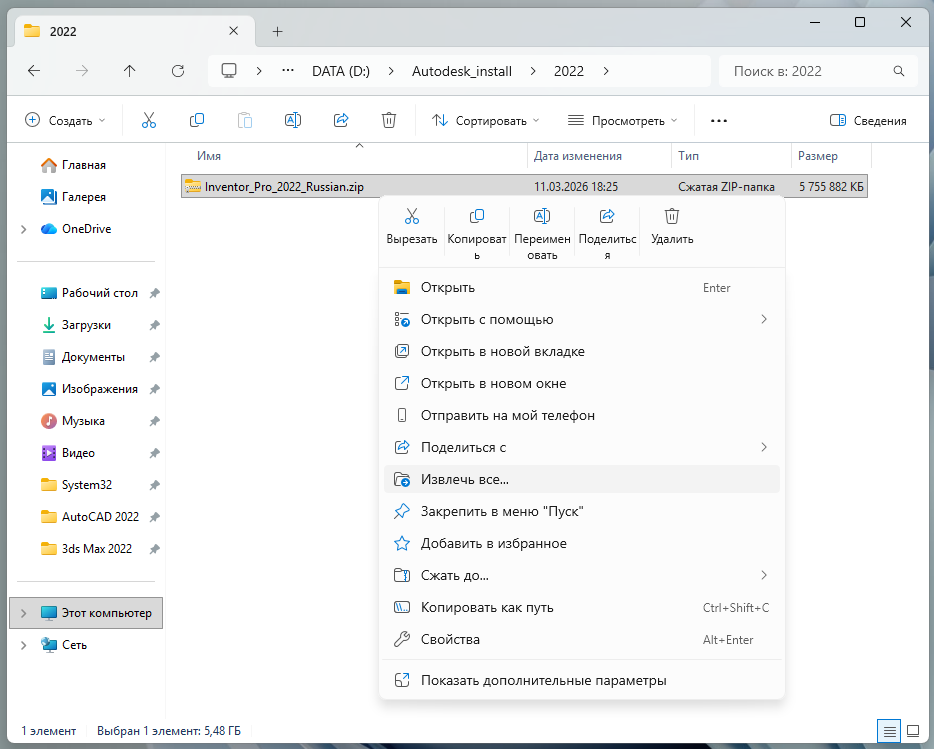Open the Сжать до... submenu
This screenshot has height=749, width=934.
582,576
